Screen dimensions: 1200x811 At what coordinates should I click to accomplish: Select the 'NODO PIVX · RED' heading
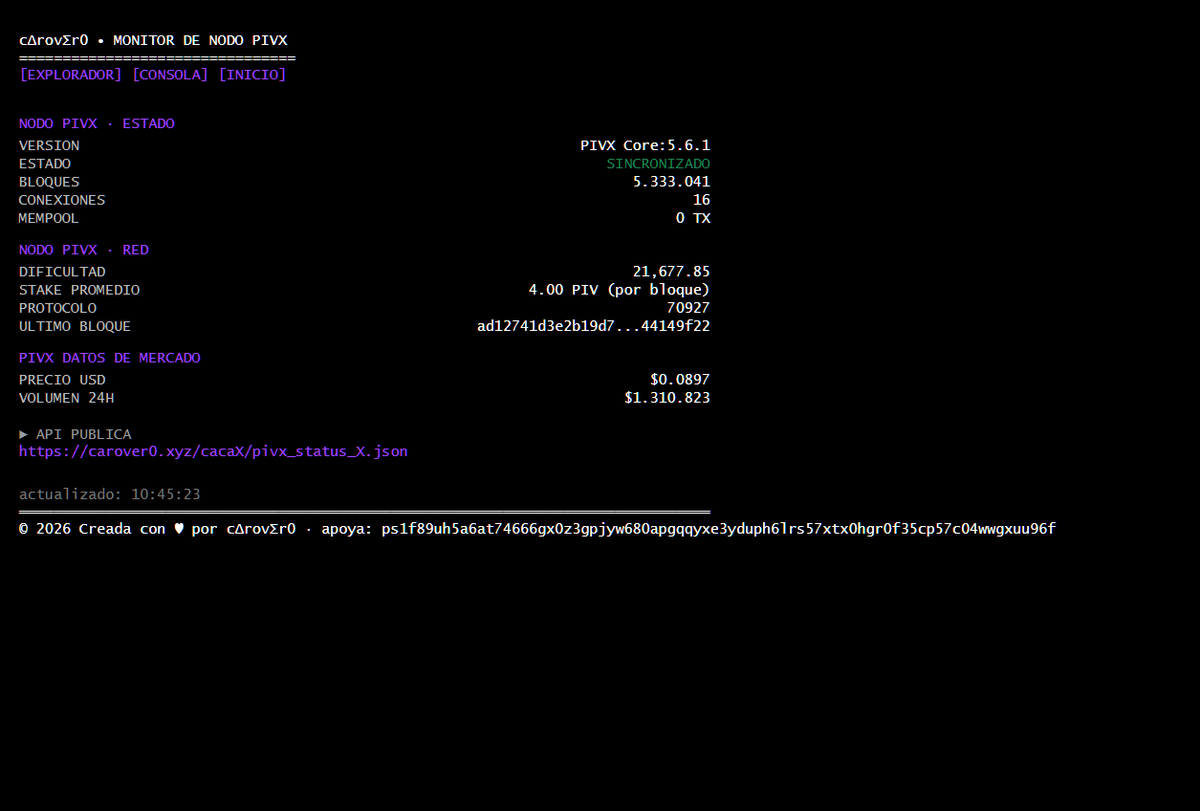click(84, 250)
